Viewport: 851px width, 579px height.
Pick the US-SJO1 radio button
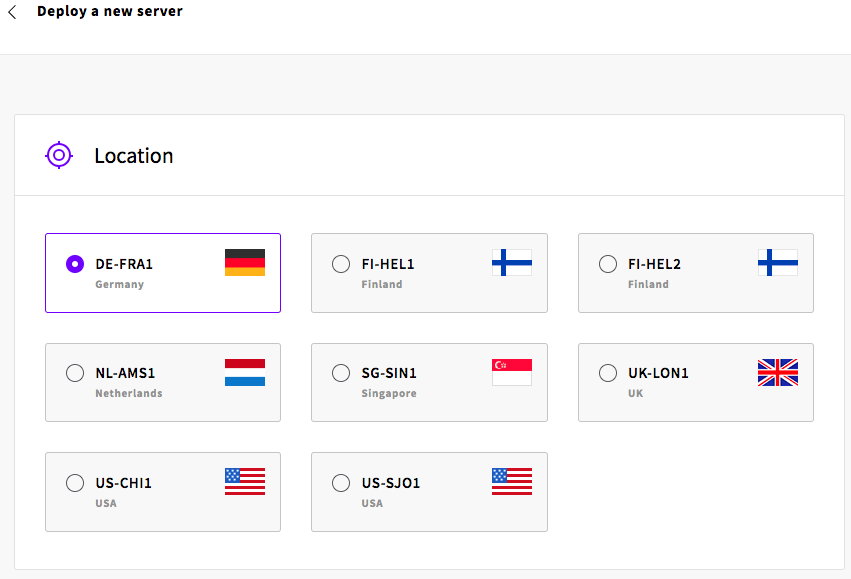coord(341,483)
